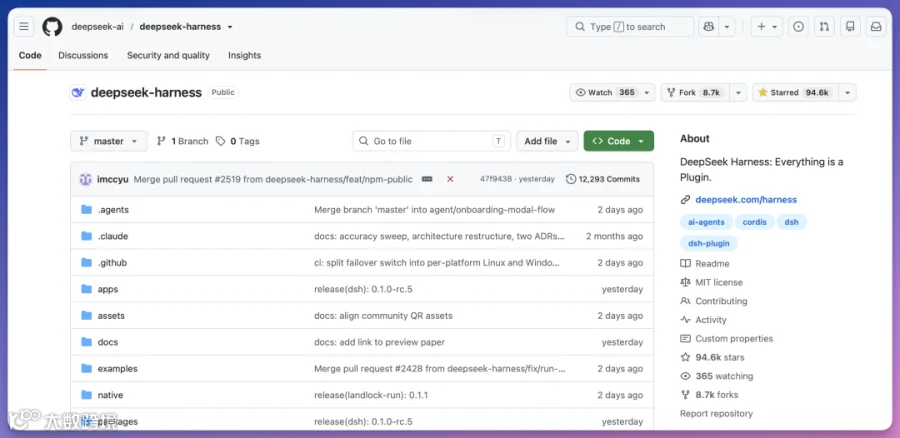Click the Report repository link
This screenshot has height=438, width=900.
[716, 414]
